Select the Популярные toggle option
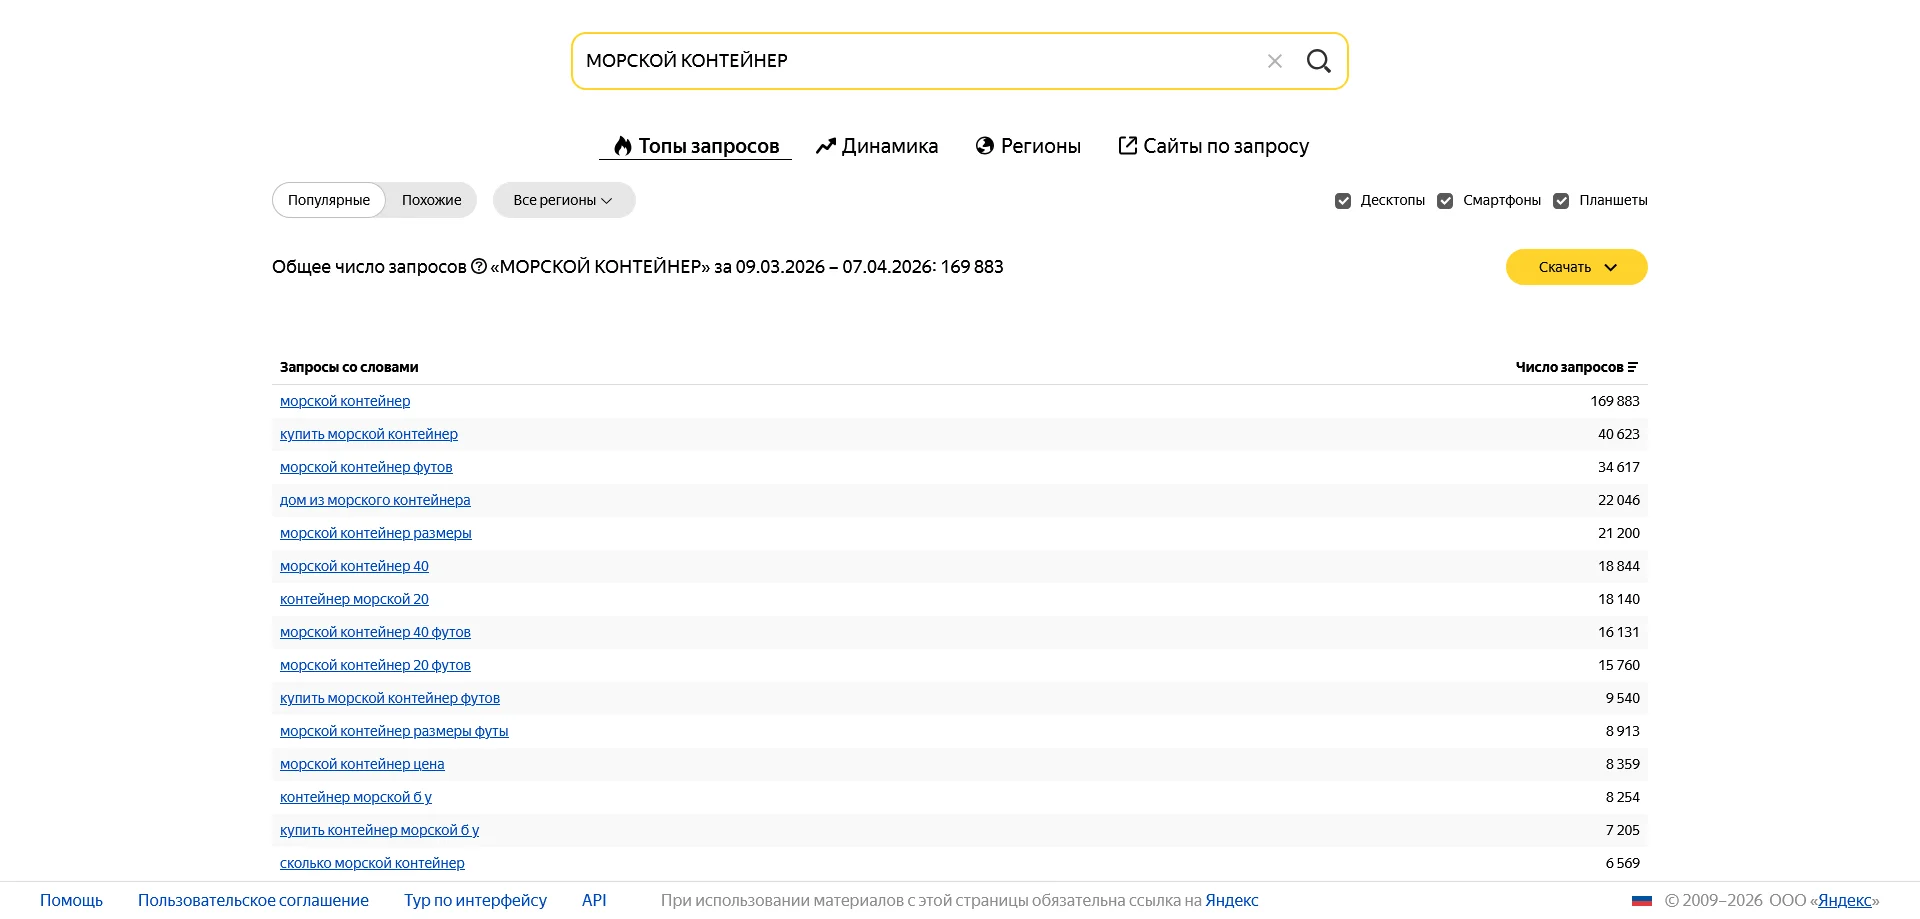Image resolution: width=1920 pixels, height=919 pixels. (x=329, y=200)
